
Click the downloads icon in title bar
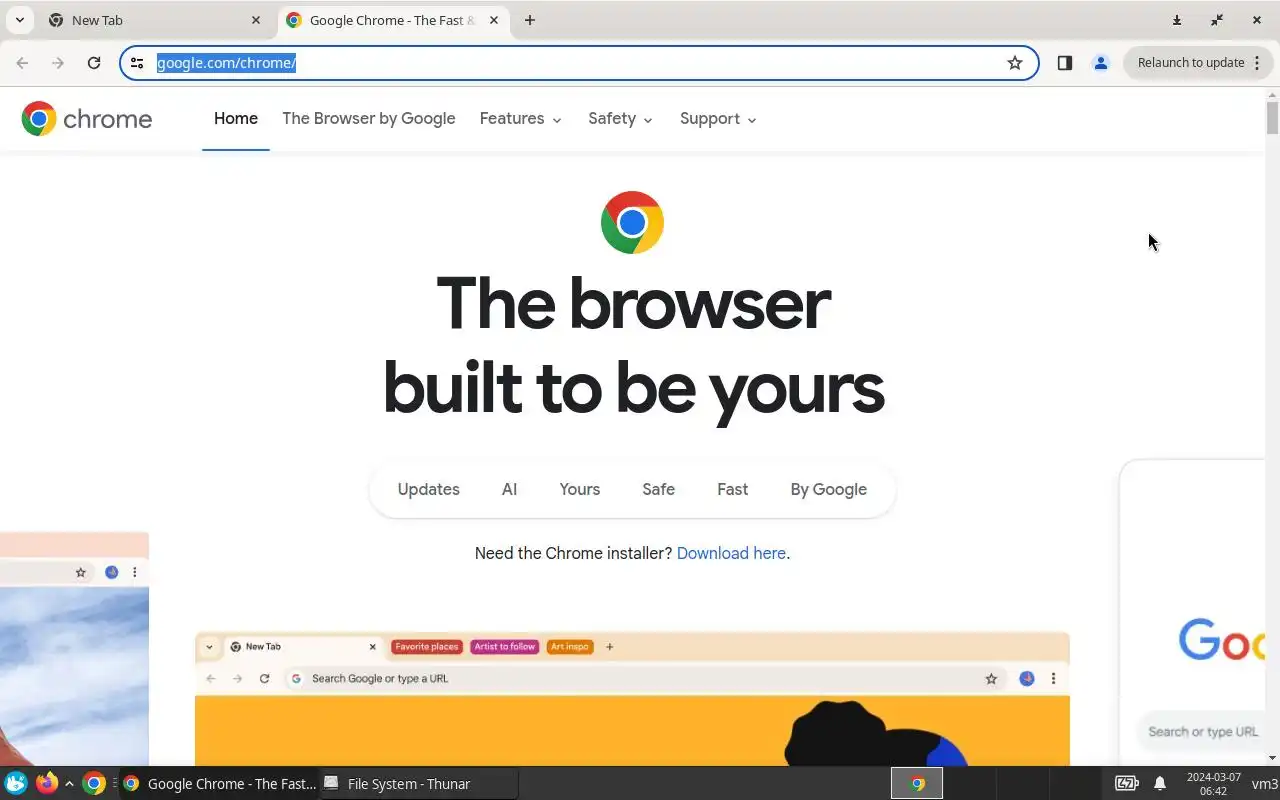pyautogui.click(x=1177, y=20)
